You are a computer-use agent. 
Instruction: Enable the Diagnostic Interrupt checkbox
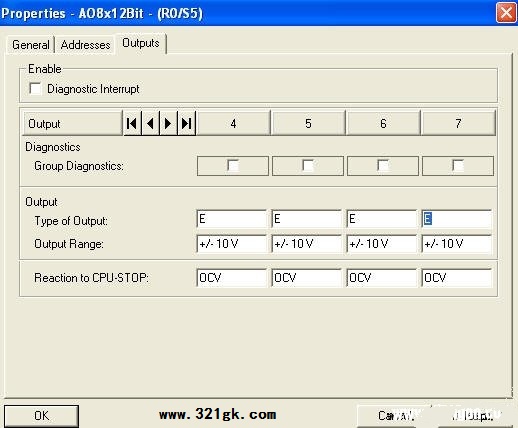click(x=35, y=89)
